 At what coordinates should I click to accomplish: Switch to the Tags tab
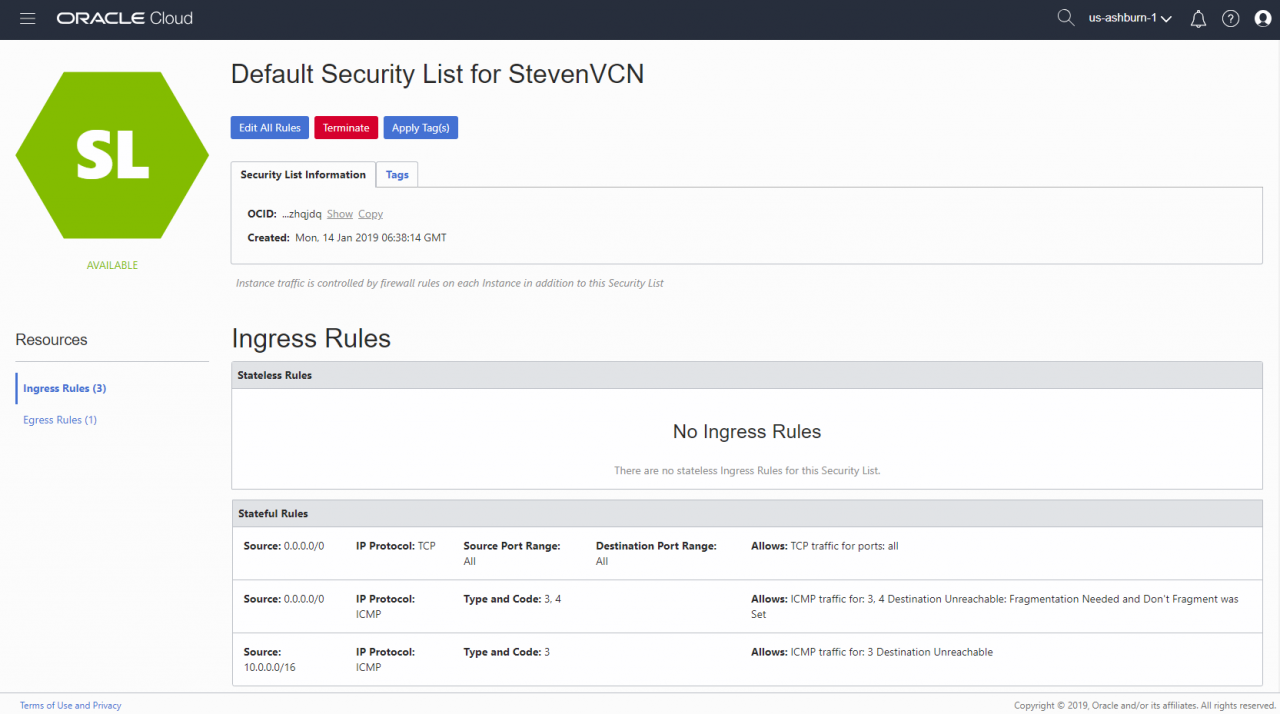[397, 175]
